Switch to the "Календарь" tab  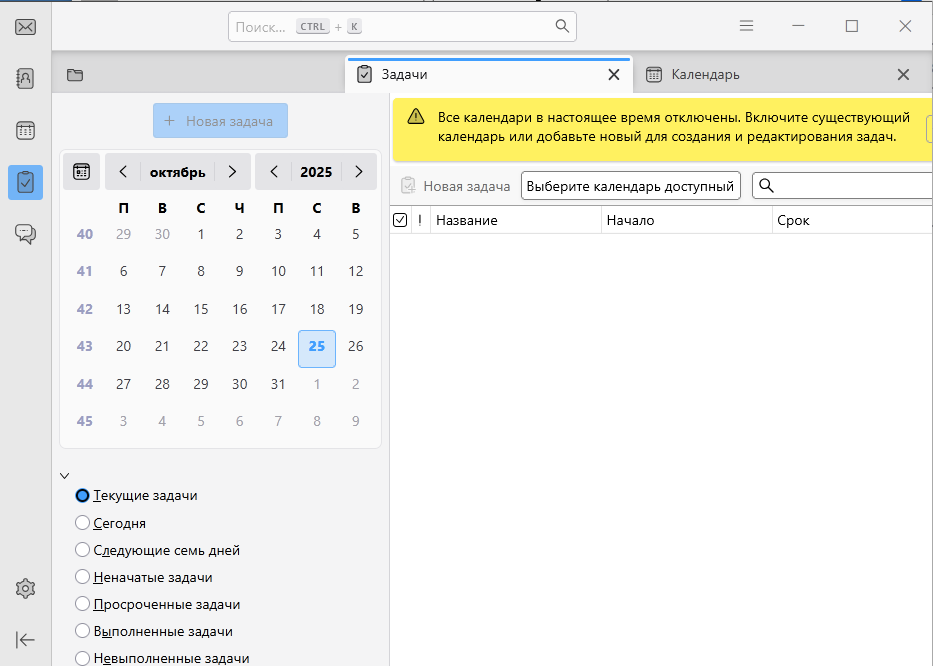705,75
